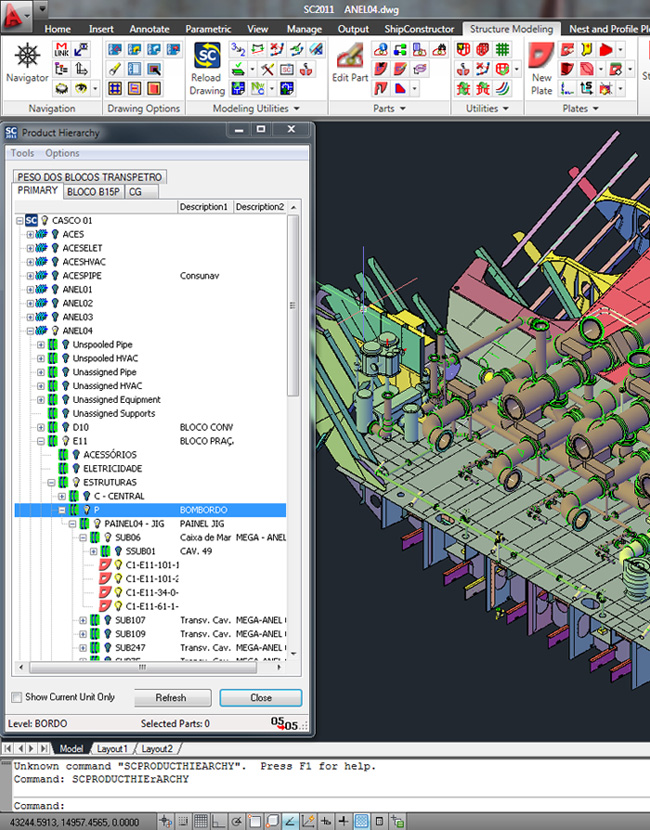
Task: Open the ShipConstructor ribbon tab
Action: pyautogui.click(x=419, y=29)
